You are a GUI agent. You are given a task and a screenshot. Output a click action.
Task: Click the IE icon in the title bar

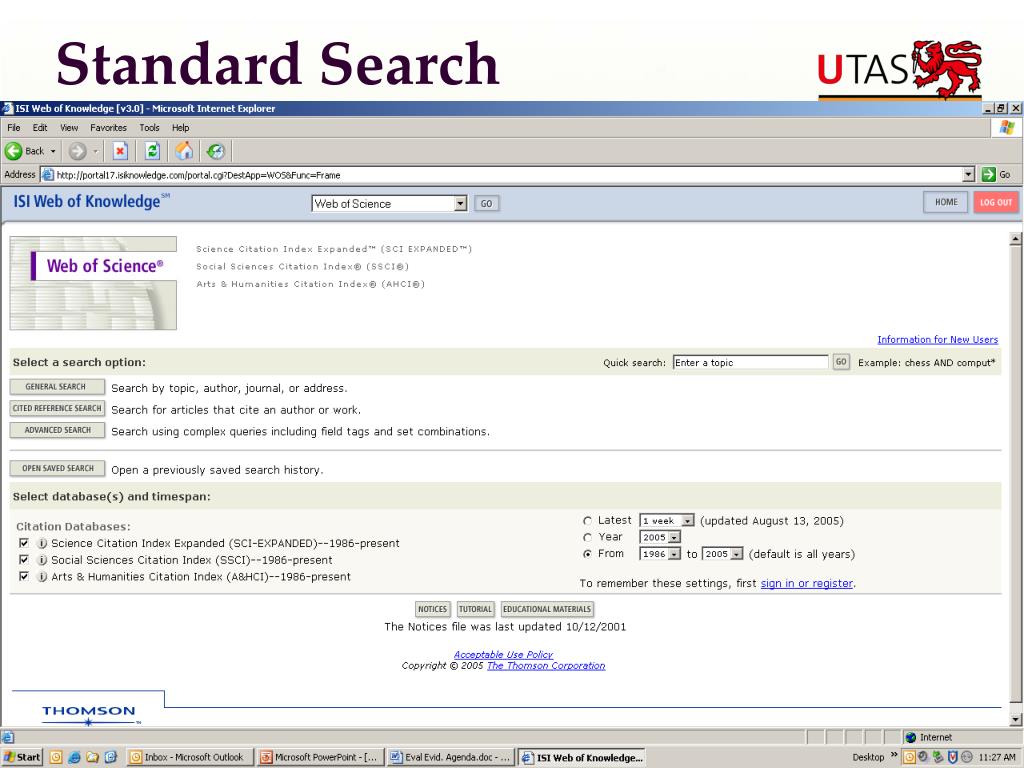tap(8, 108)
